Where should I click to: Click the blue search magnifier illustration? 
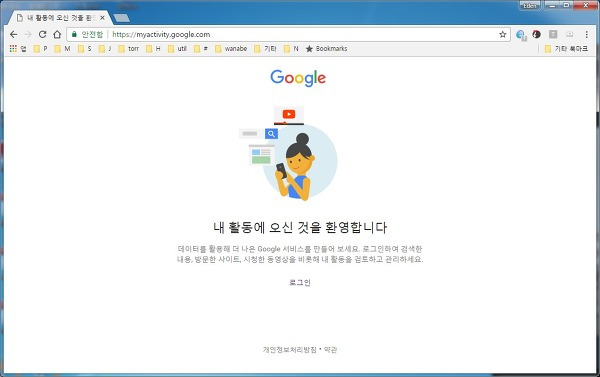(x=271, y=134)
